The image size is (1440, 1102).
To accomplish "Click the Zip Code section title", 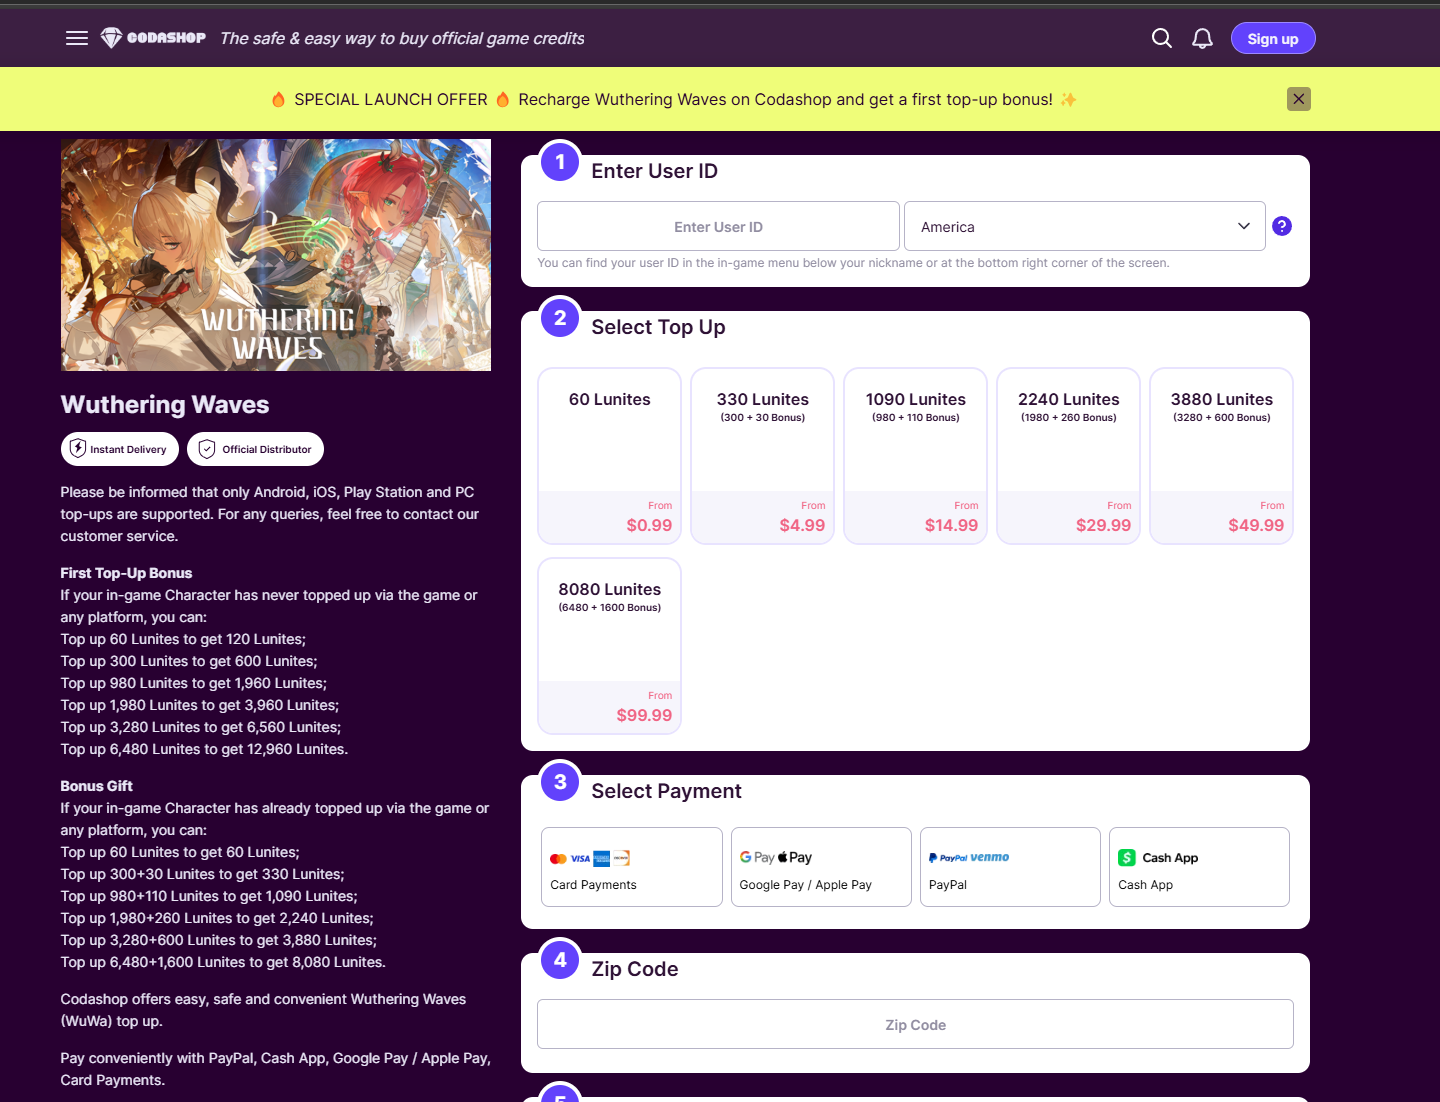I will 635,969.
